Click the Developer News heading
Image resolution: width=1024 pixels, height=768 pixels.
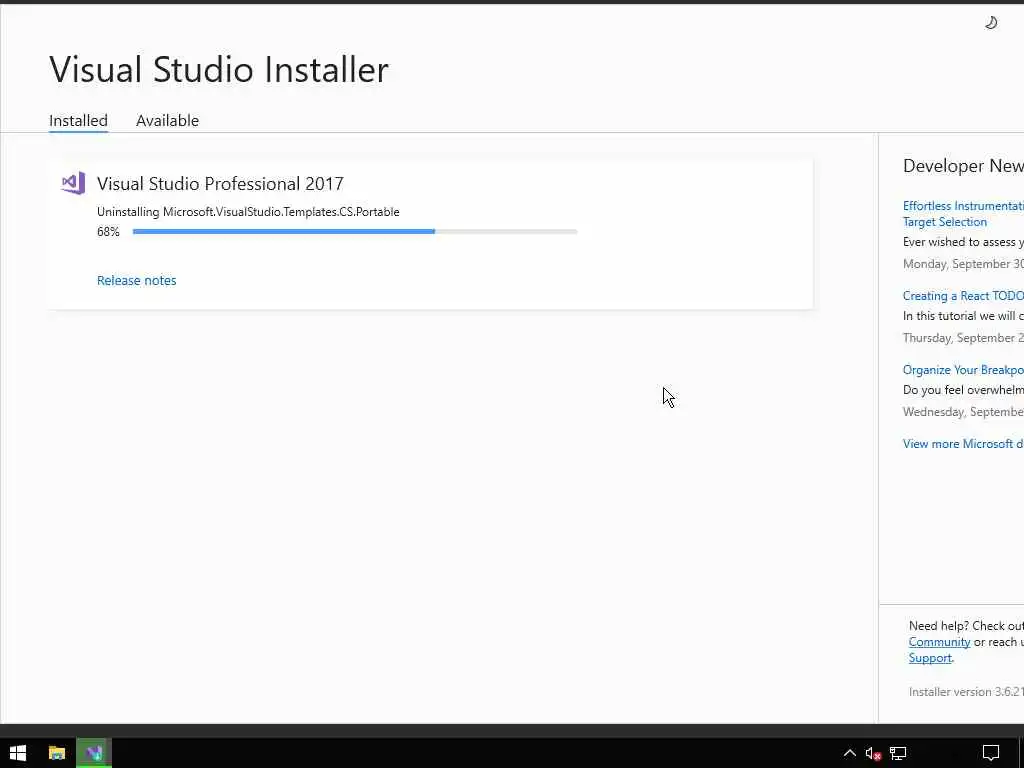(963, 166)
